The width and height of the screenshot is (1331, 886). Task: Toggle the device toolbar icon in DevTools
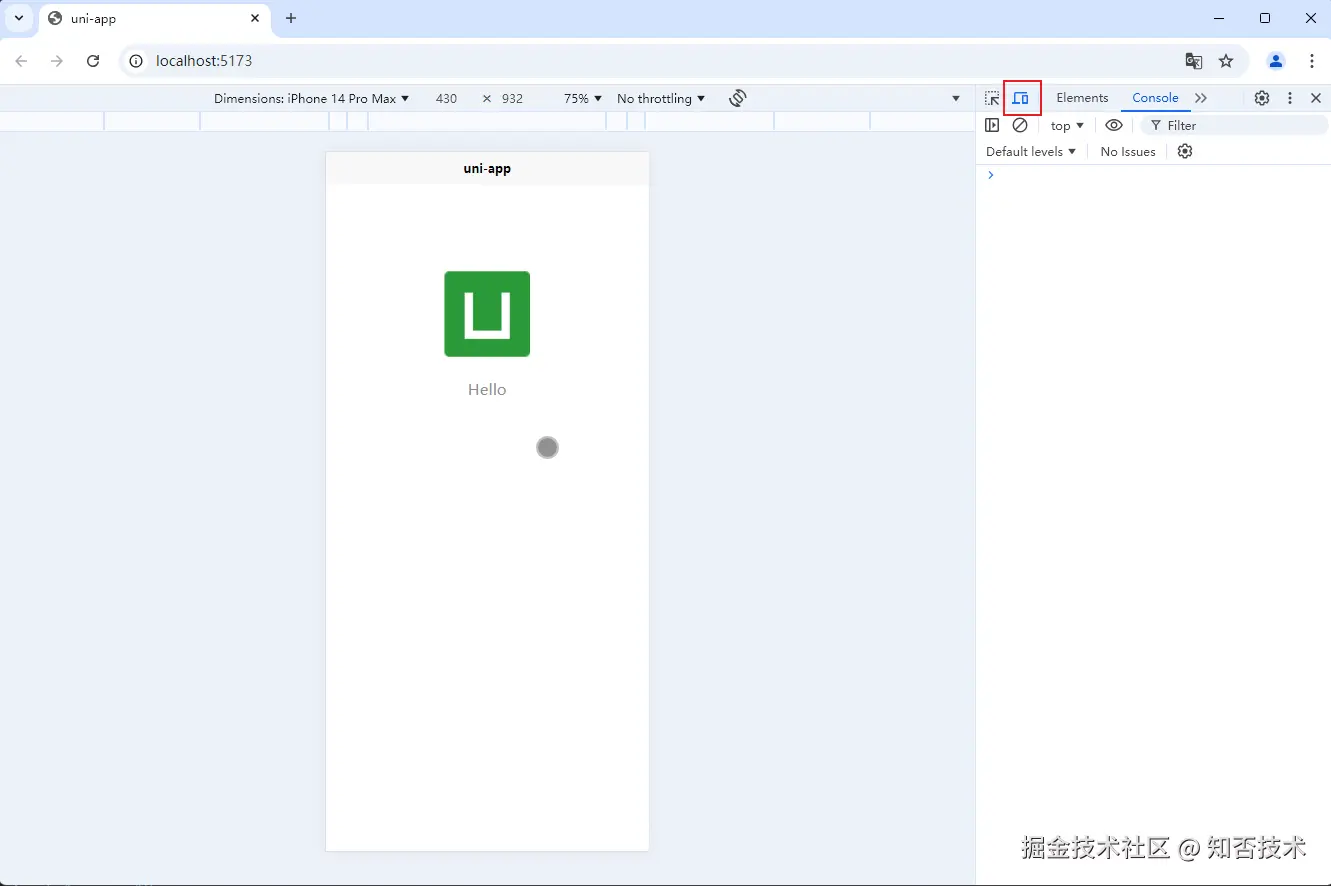1020,98
